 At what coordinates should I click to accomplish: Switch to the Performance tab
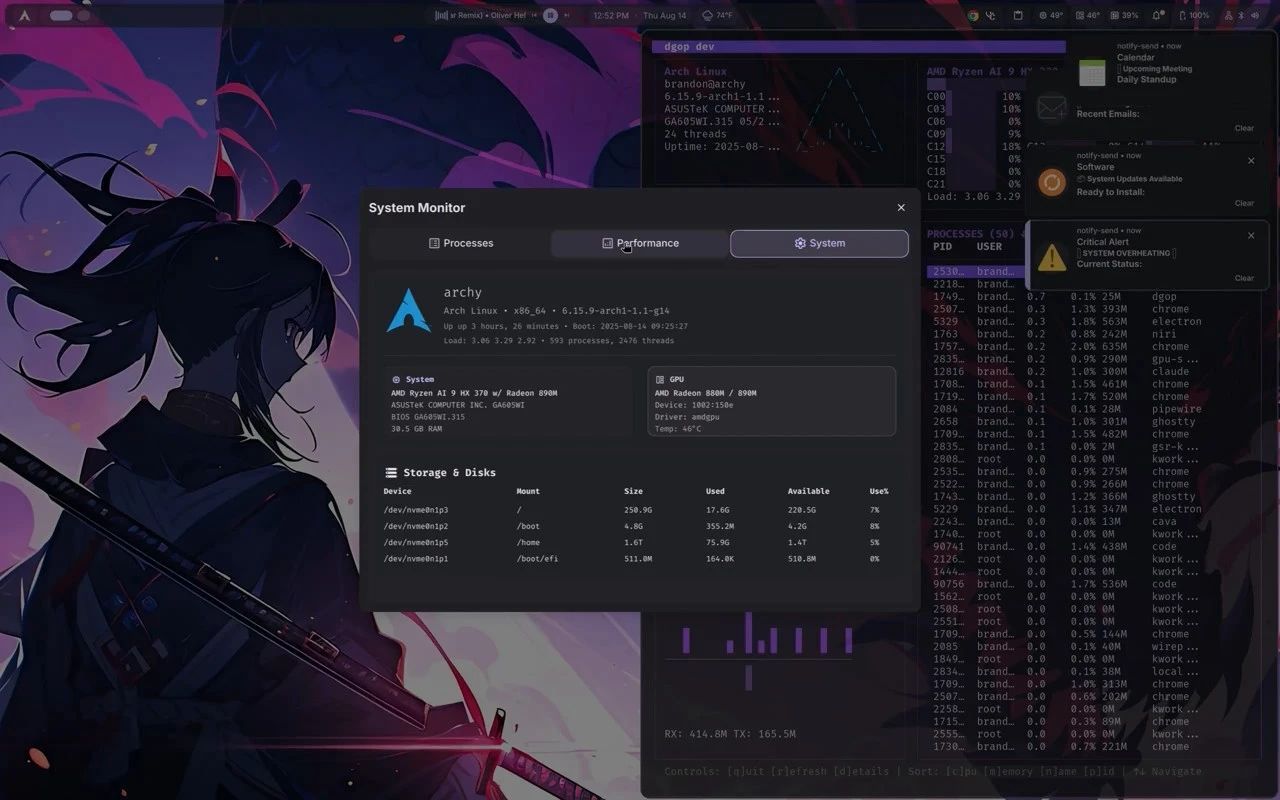pos(639,243)
